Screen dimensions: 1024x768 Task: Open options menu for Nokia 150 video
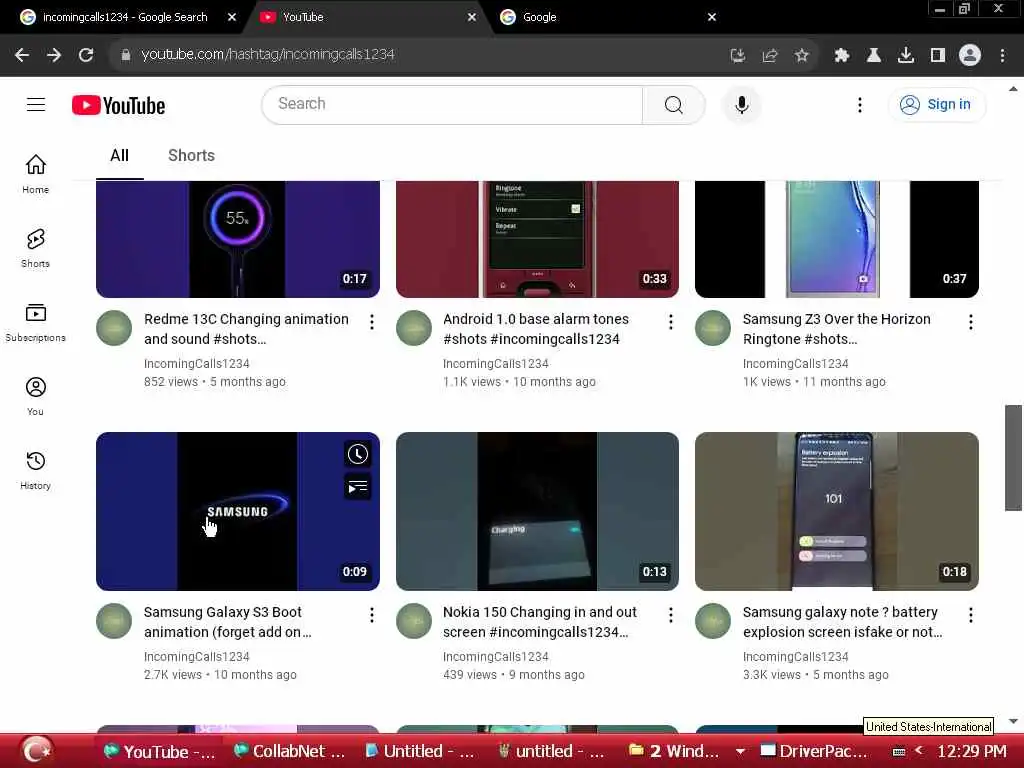point(671,615)
